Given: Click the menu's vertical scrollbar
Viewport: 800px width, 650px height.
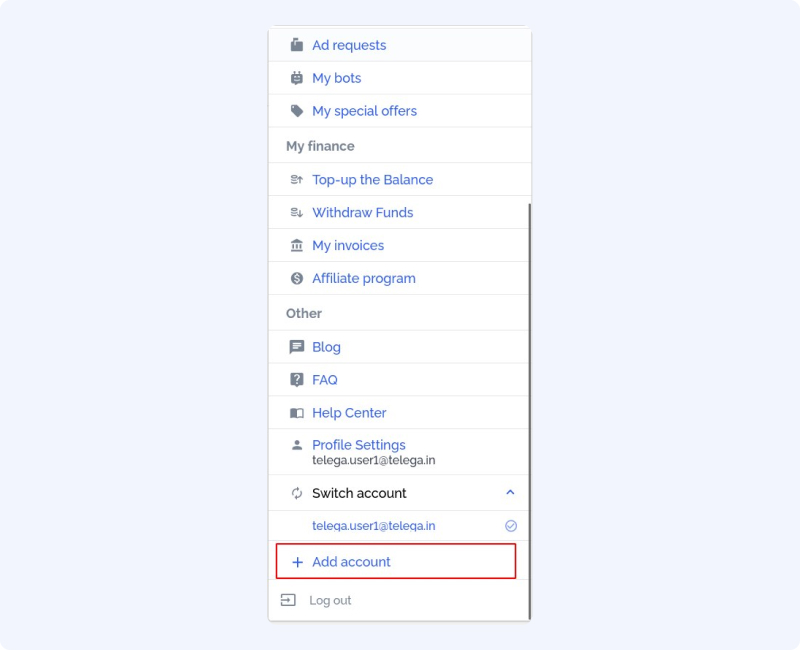Looking at the screenshot, I should point(530,411).
